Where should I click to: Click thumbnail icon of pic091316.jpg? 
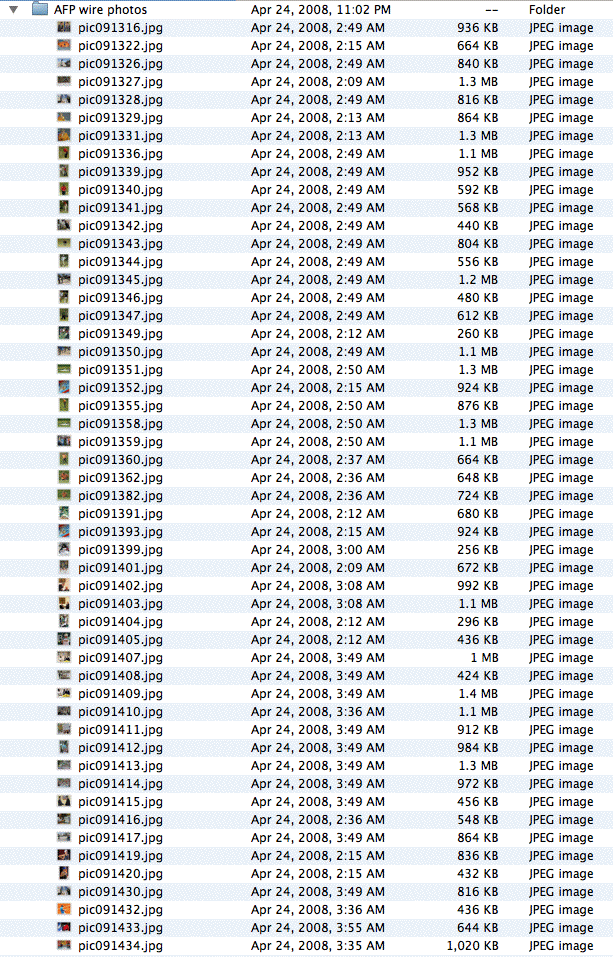coord(64,28)
